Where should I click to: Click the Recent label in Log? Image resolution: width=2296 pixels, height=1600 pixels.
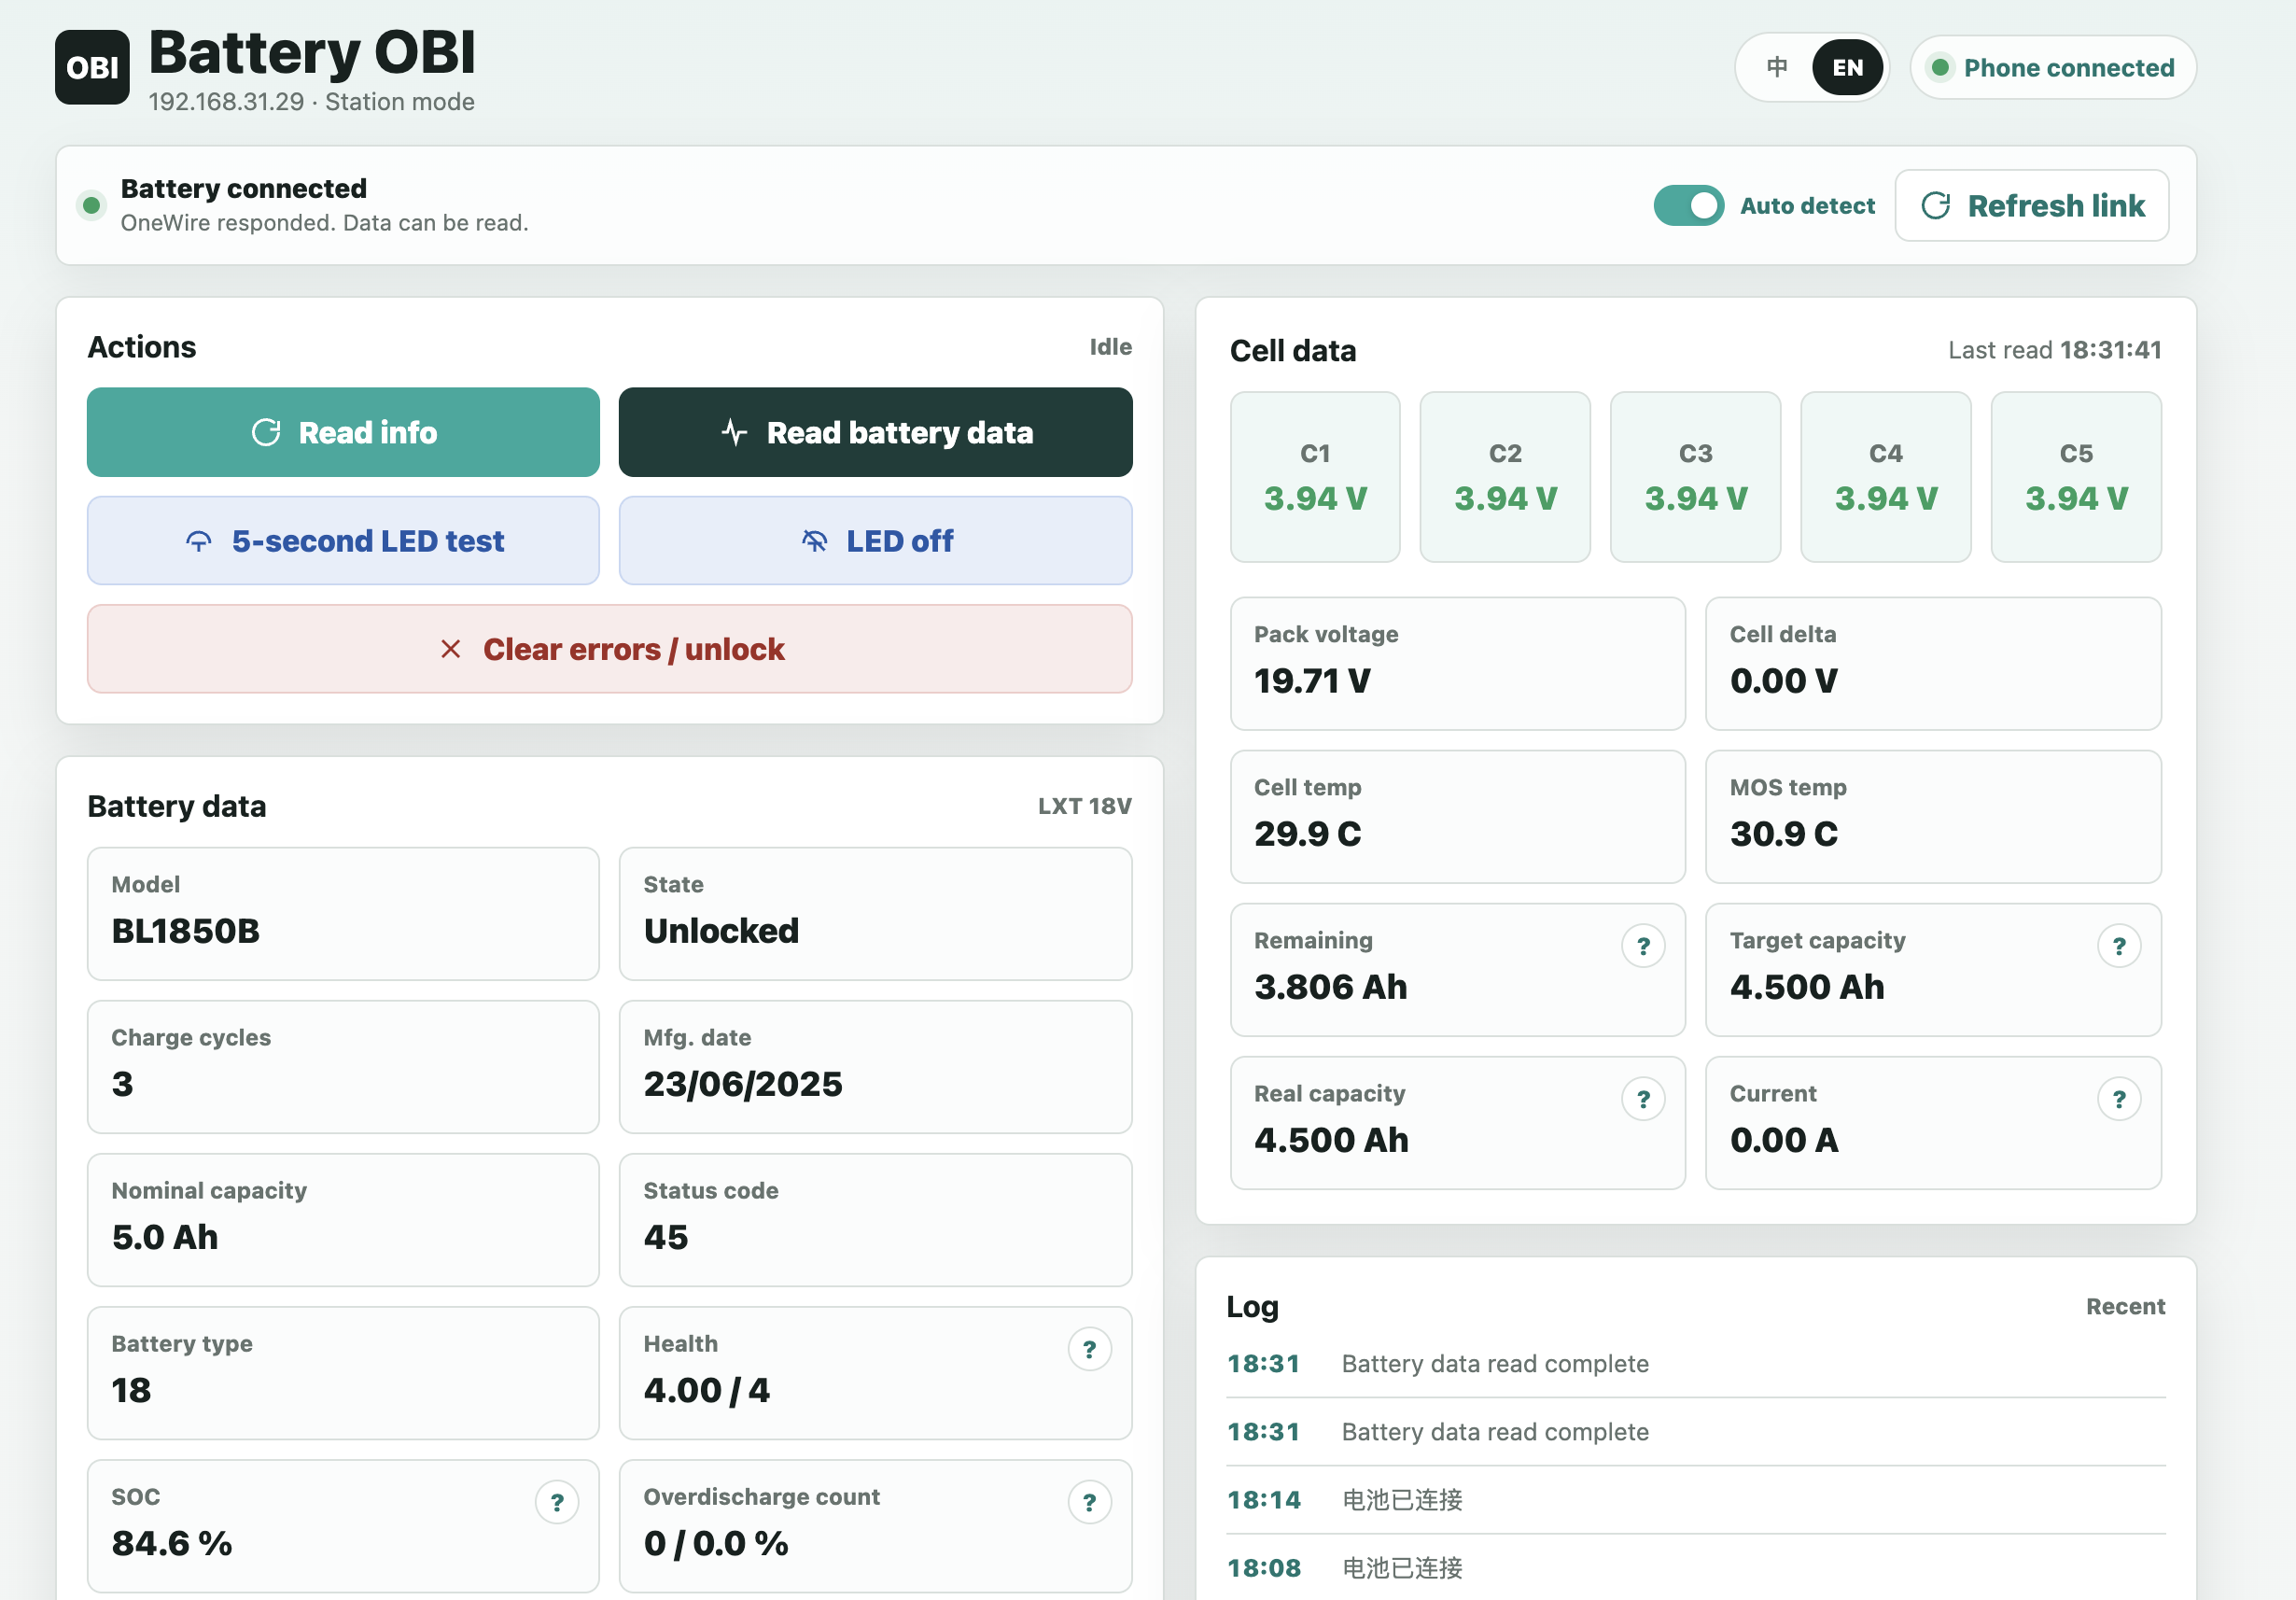click(2125, 1306)
